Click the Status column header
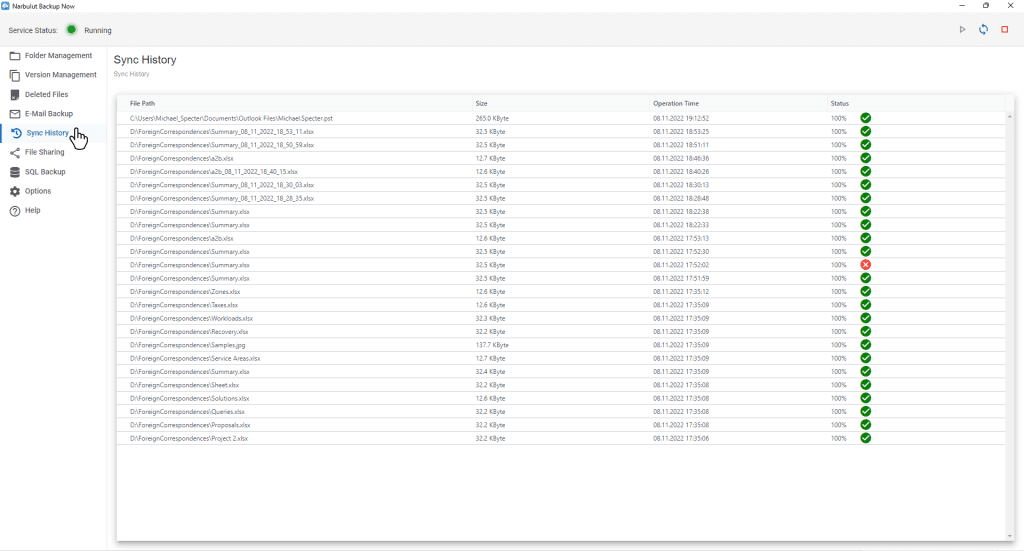Image resolution: width=1024 pixels, height=551 pixels. point(840,103)
